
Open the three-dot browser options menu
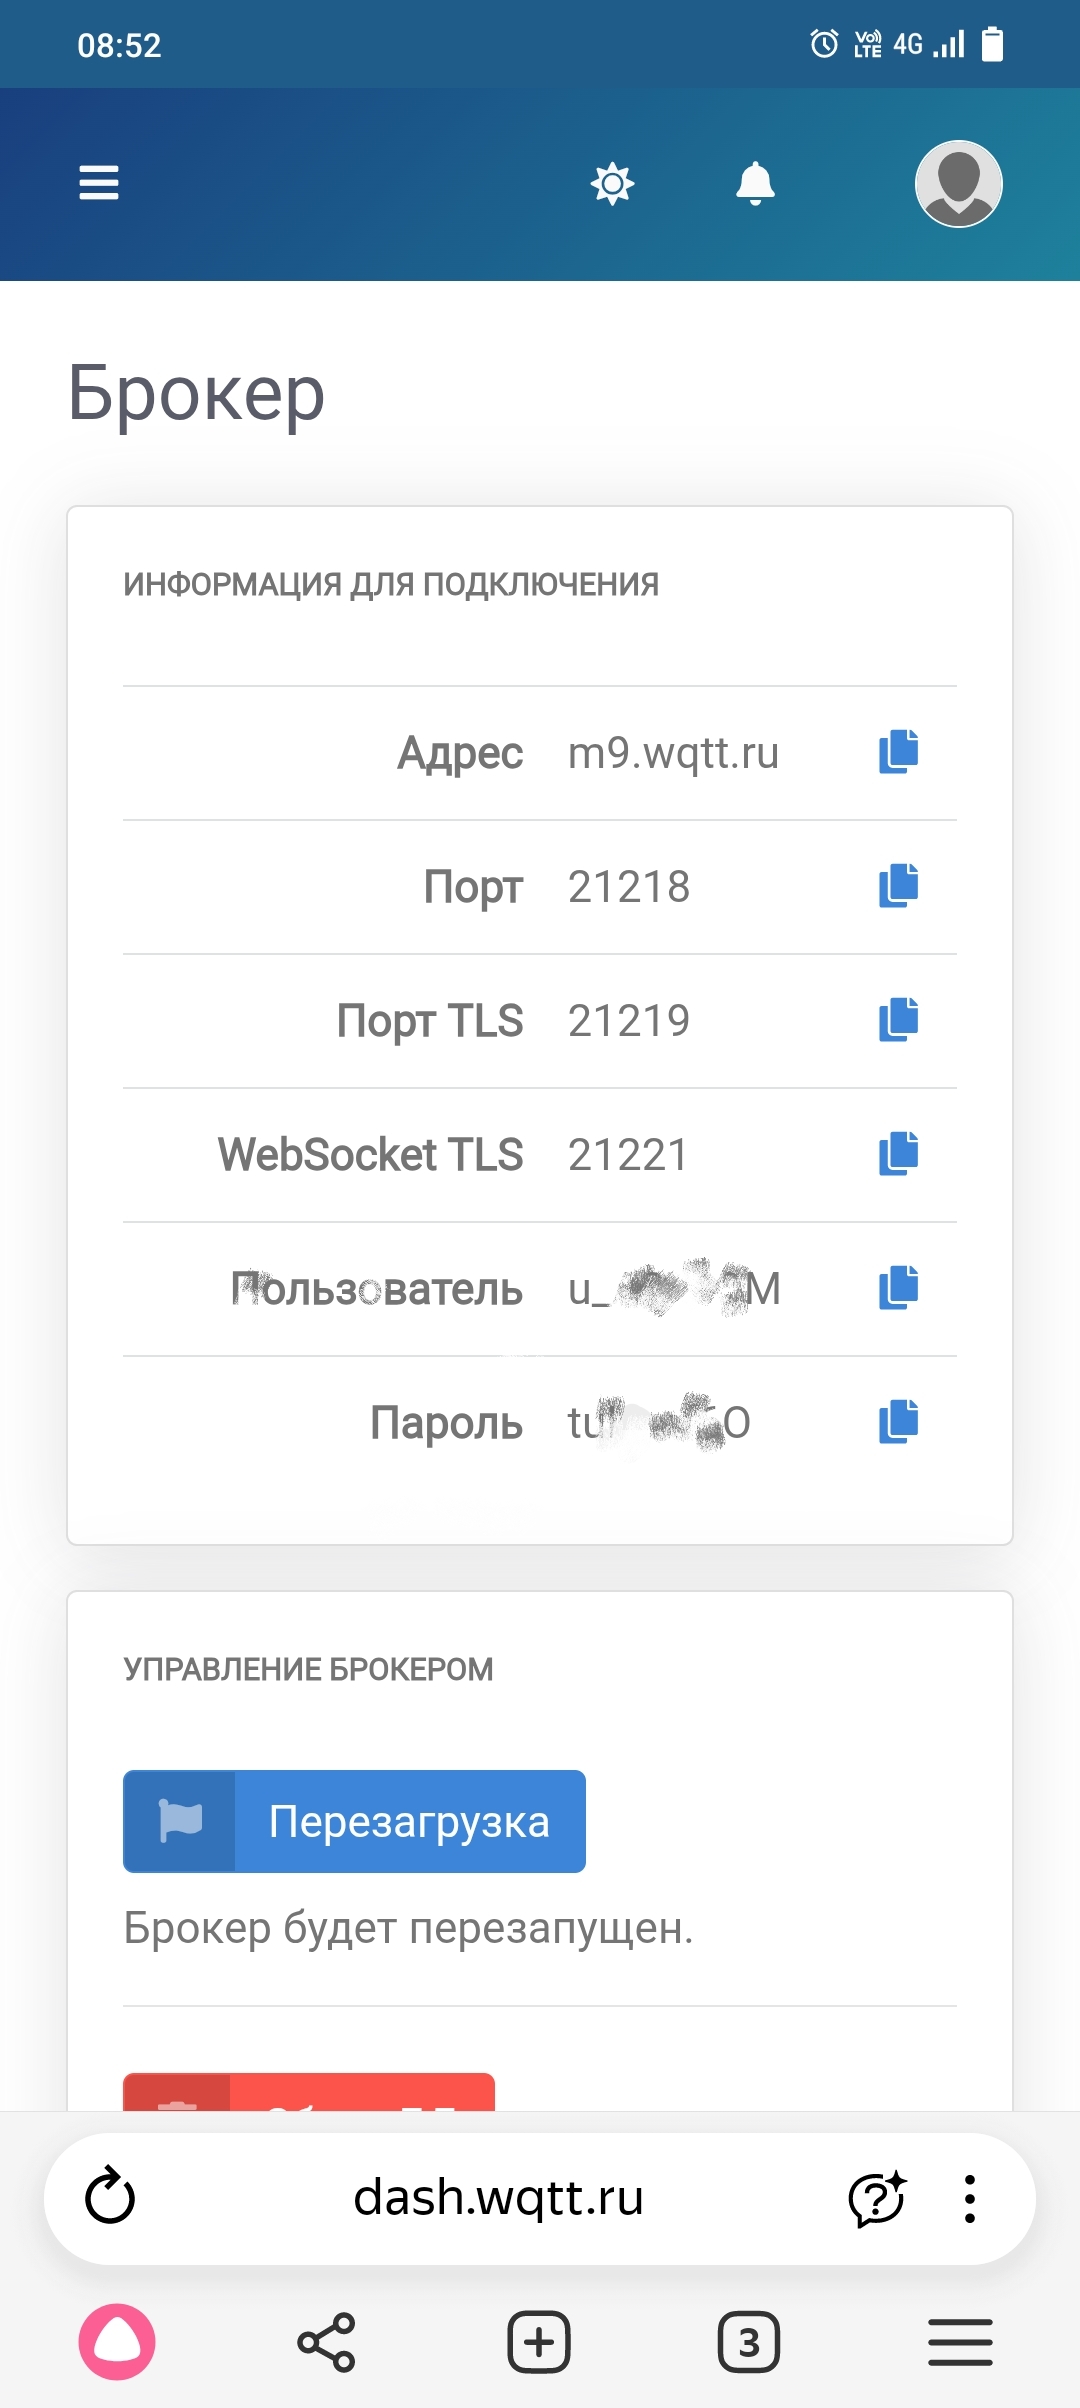tap(969, 2198)
